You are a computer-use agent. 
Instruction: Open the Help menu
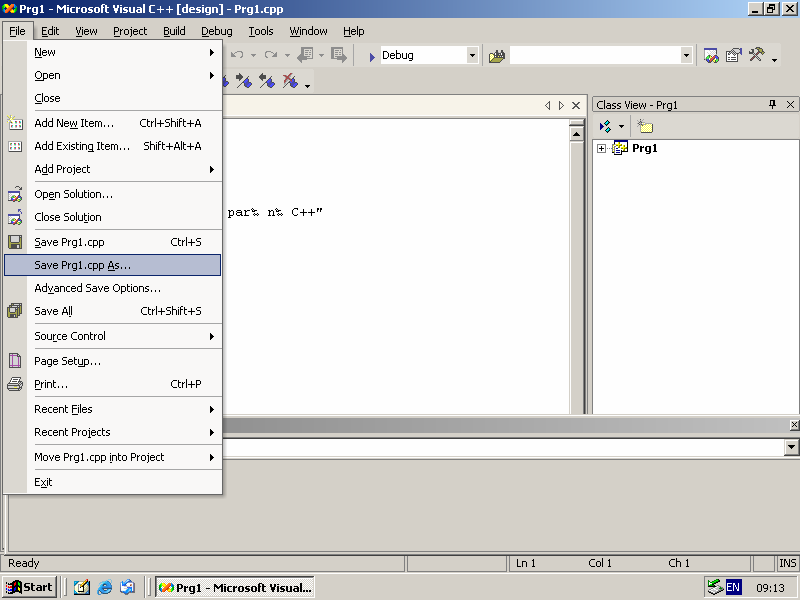[x=353, y=31]
